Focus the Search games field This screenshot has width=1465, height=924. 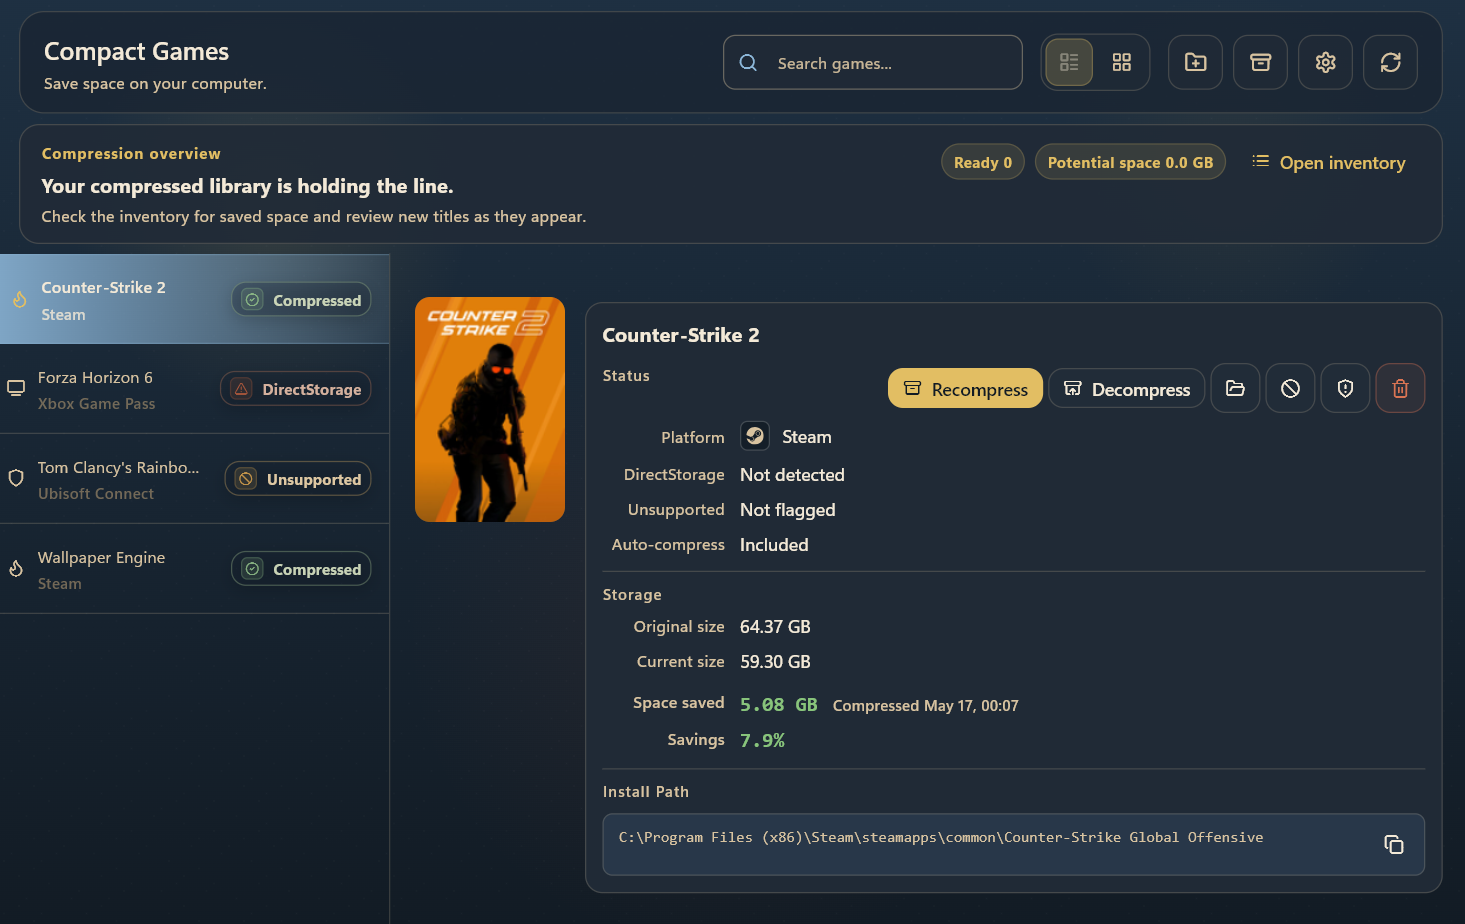tap(873, 62)
